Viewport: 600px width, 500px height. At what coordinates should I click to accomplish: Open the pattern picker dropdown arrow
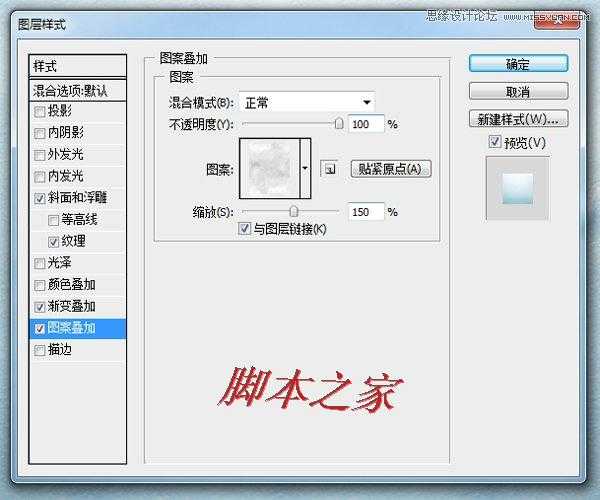pyautogui.click(x=305, y=168)
